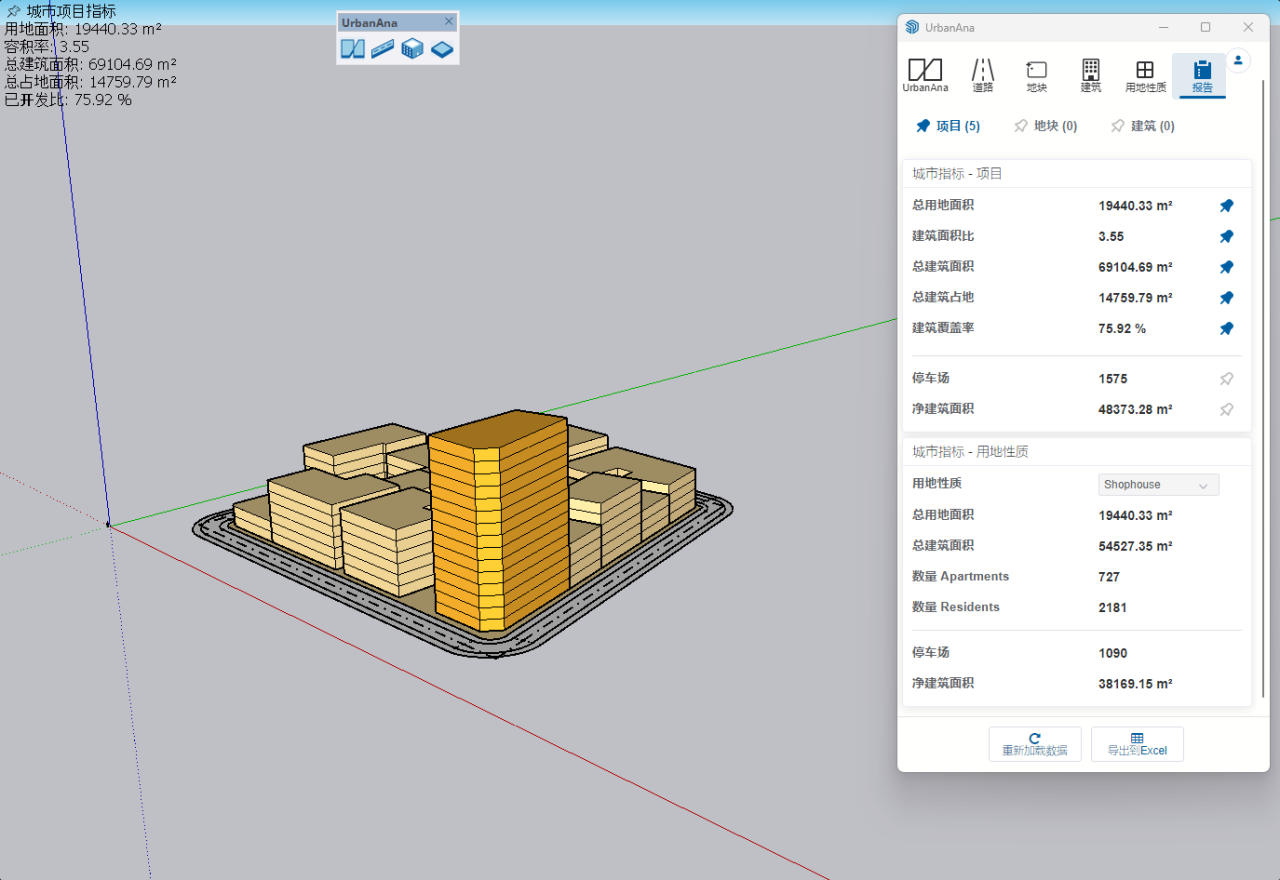Select the 报告 report tab
The height and width of the screenshot is (880, 1280).
1202,75
